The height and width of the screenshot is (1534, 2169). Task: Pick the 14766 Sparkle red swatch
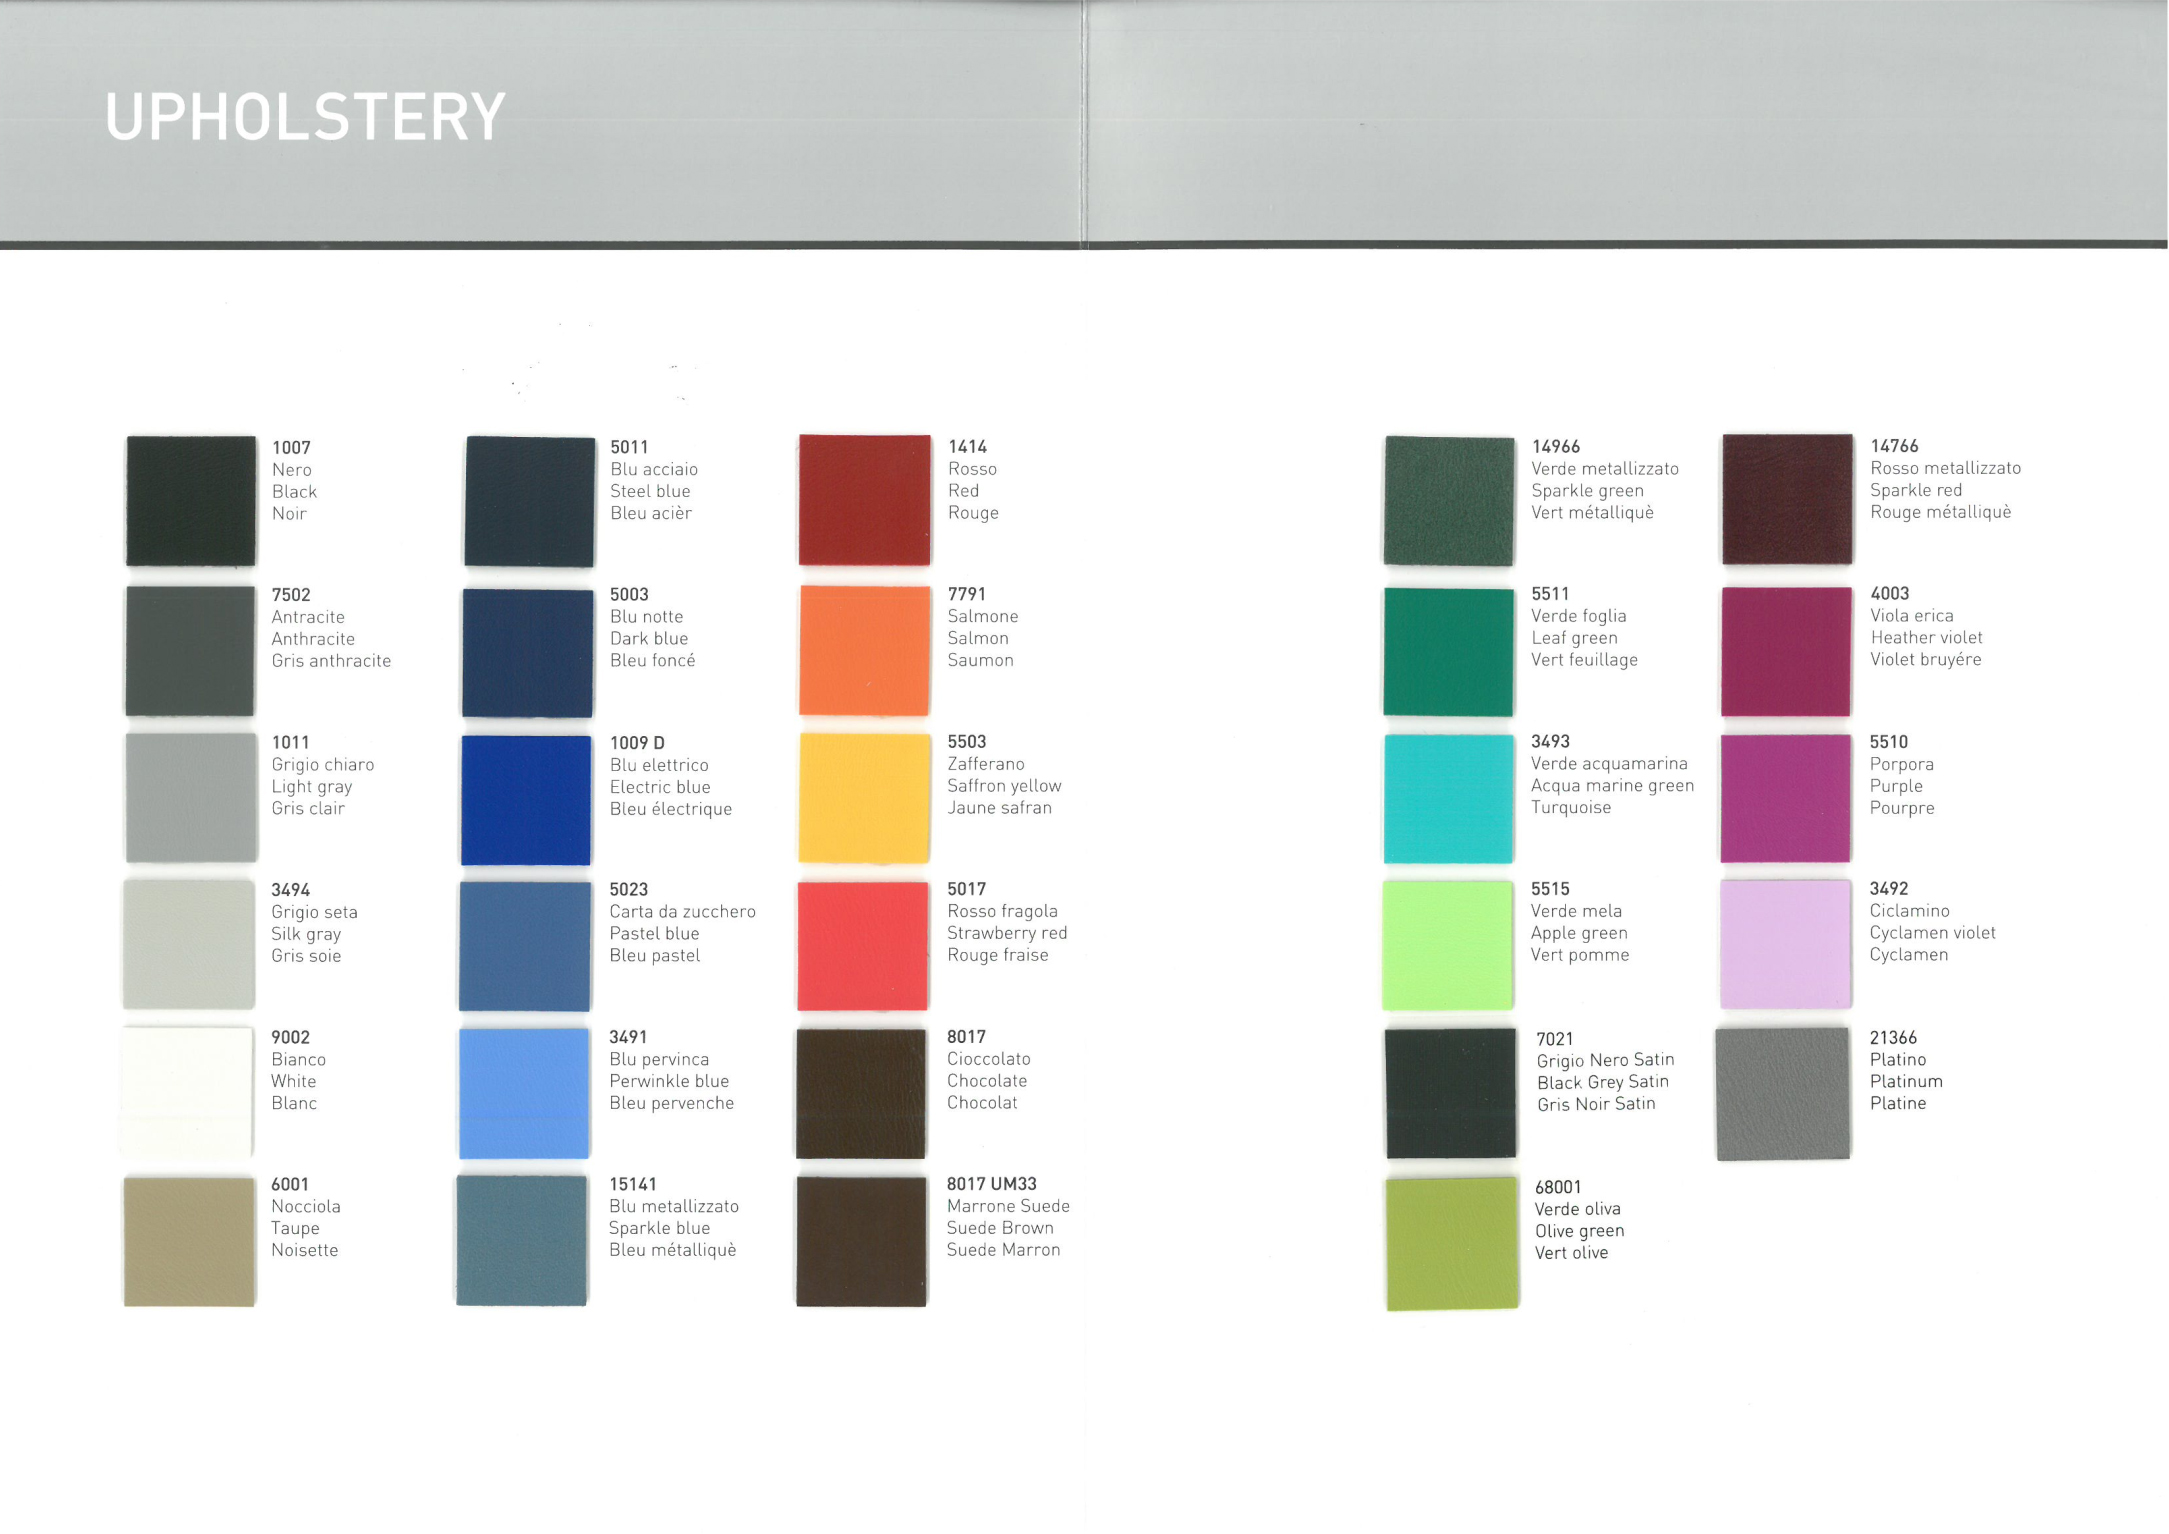click(x=1788, y=499)
